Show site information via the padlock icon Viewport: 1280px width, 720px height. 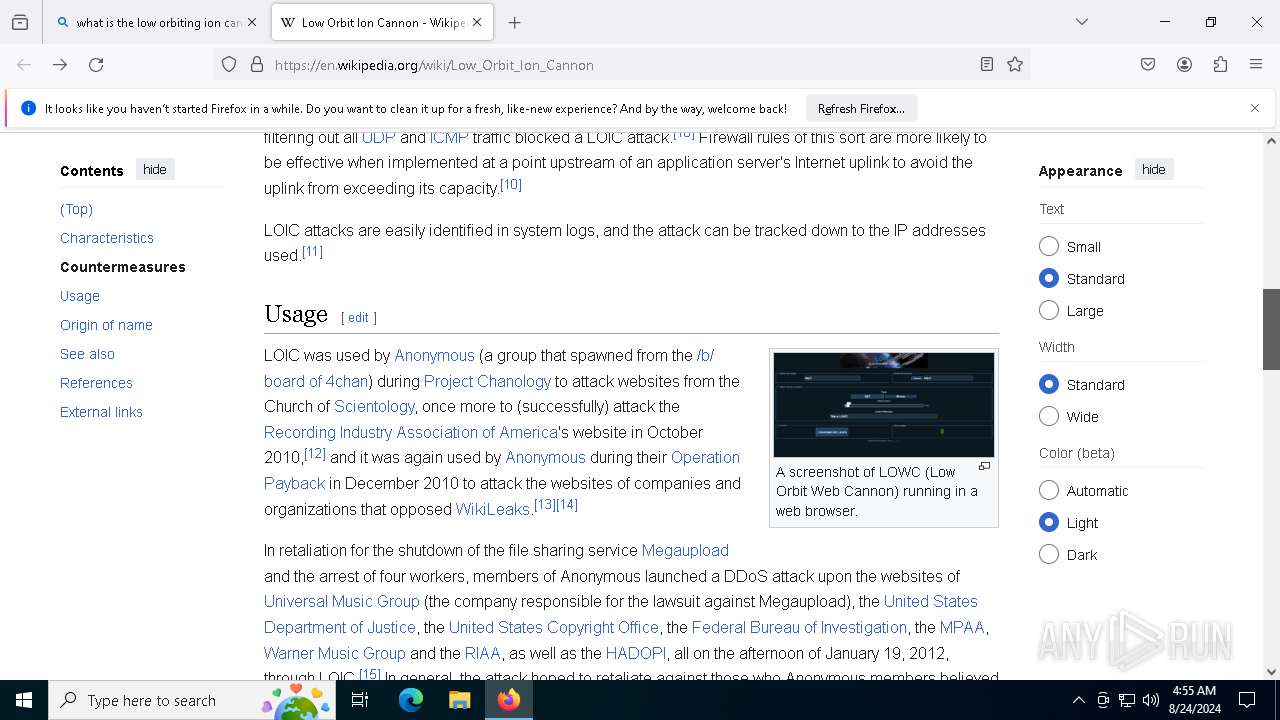257,64
